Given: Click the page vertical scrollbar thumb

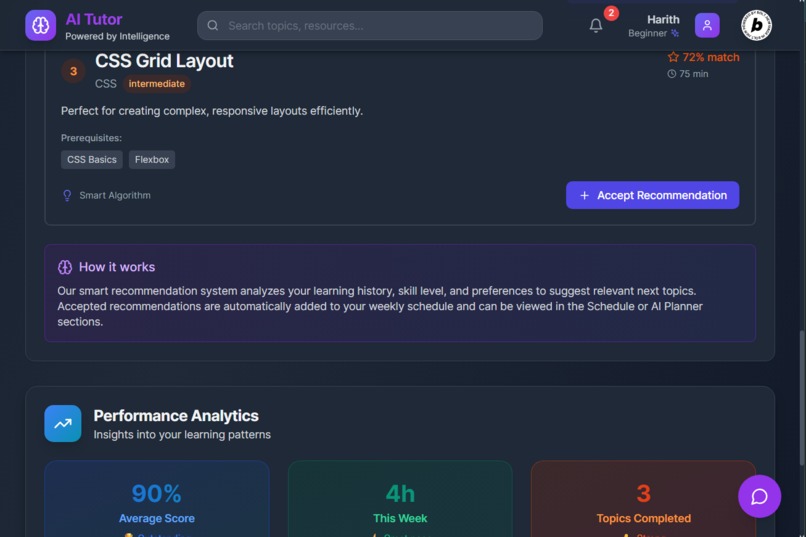Looking at the screenshot, I should (801, 398).
